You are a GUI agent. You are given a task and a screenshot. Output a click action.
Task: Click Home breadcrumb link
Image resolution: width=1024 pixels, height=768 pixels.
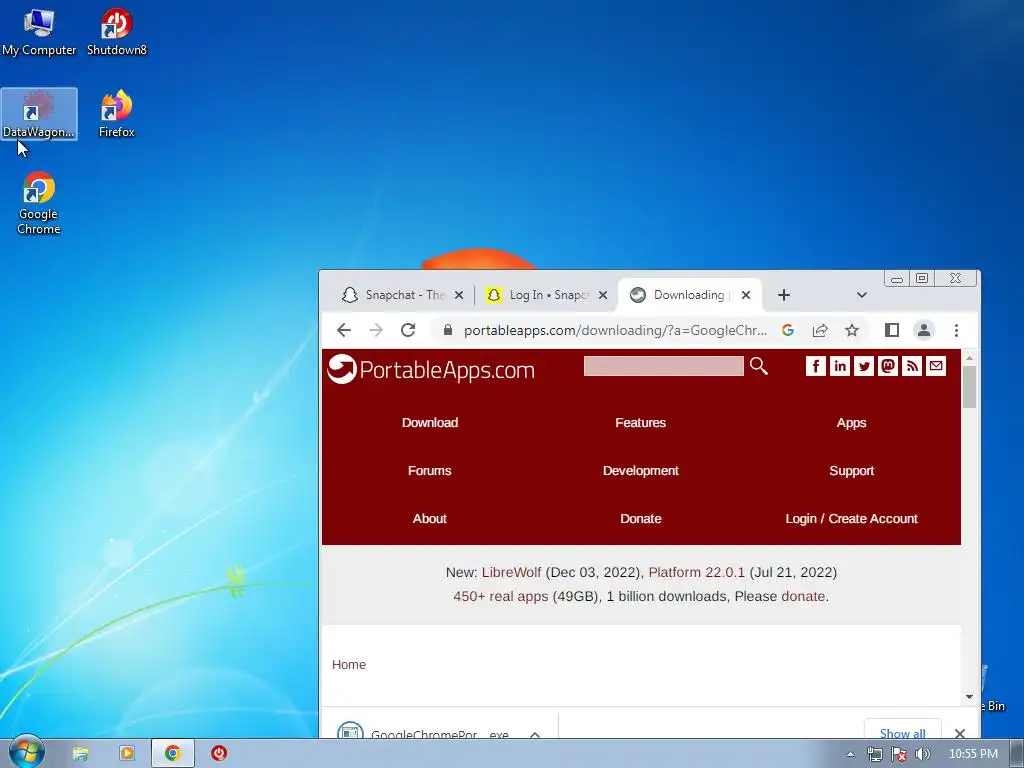[349, 665]
